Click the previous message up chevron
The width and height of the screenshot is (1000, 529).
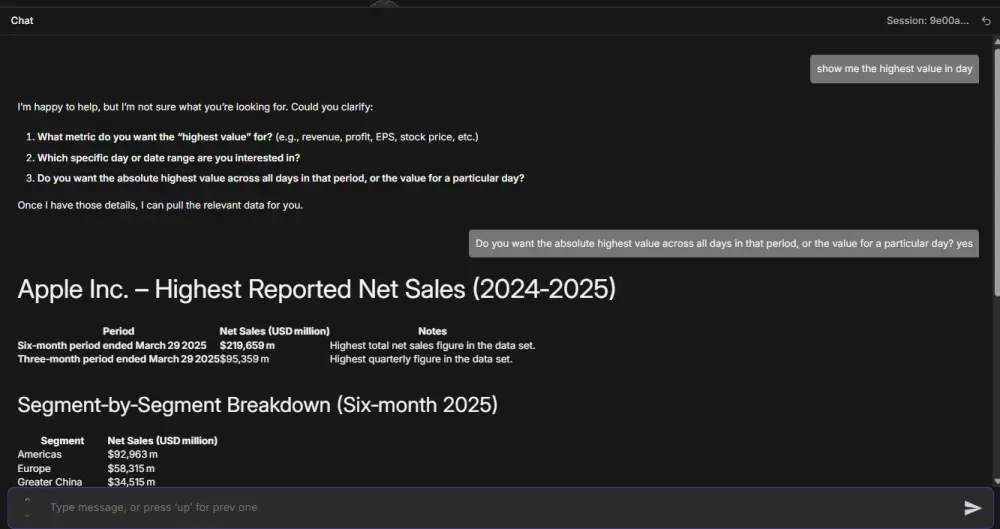[27, 500]
